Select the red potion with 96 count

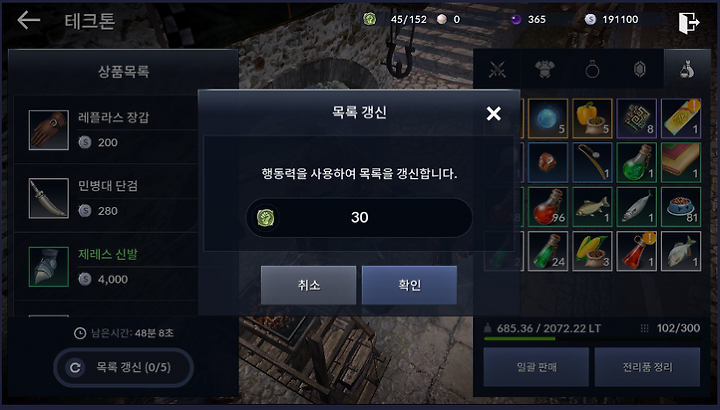(548, 207)
